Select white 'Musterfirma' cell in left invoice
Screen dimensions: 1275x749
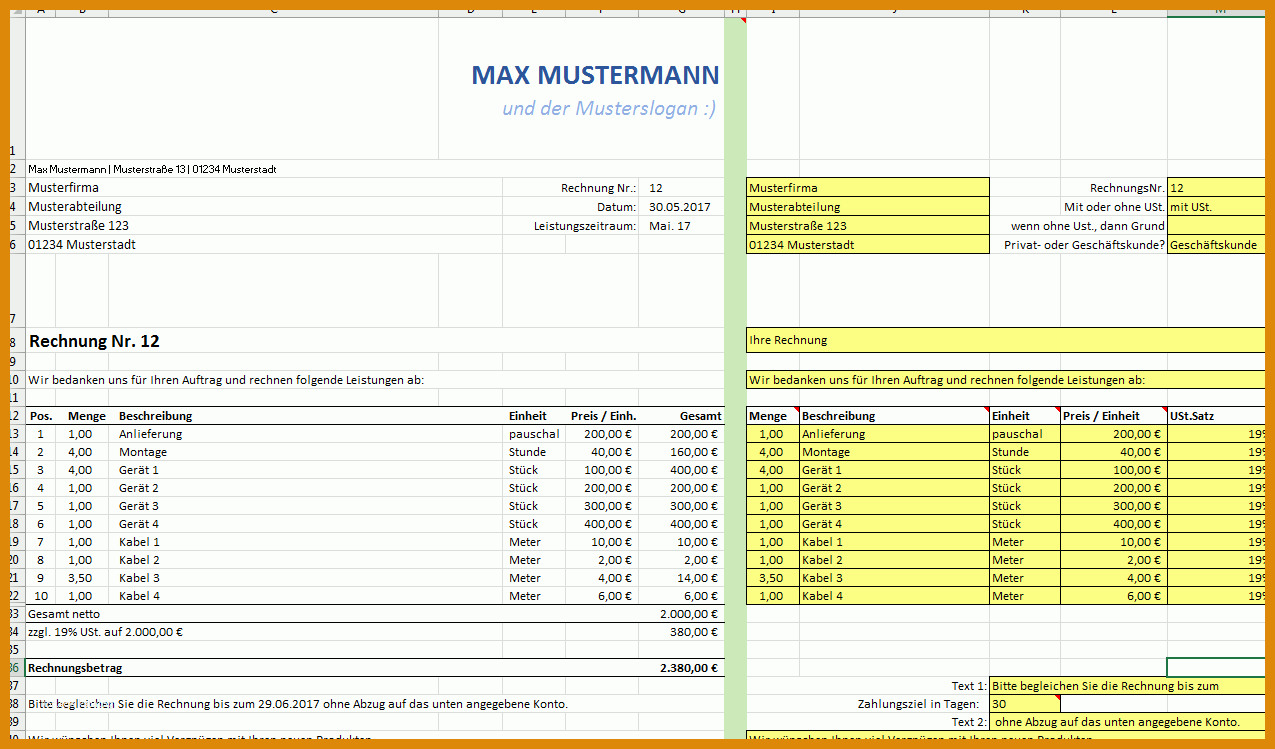[64, 188]
